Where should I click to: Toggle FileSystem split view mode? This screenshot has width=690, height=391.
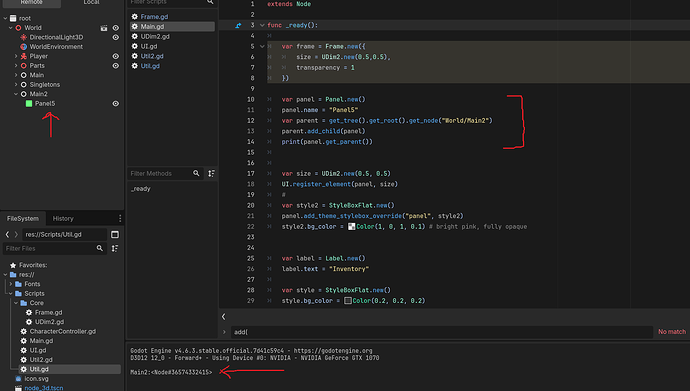coord(115,235)
